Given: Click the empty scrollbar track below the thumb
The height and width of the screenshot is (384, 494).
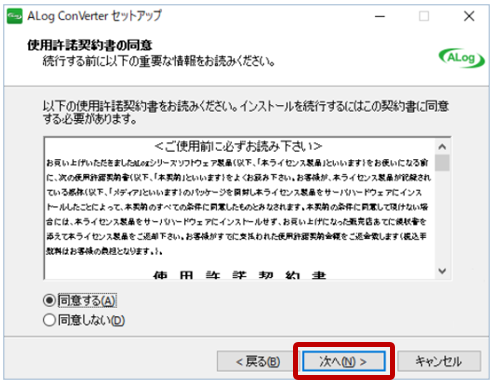Looking at the screenshot, I should tap(442, 217).
